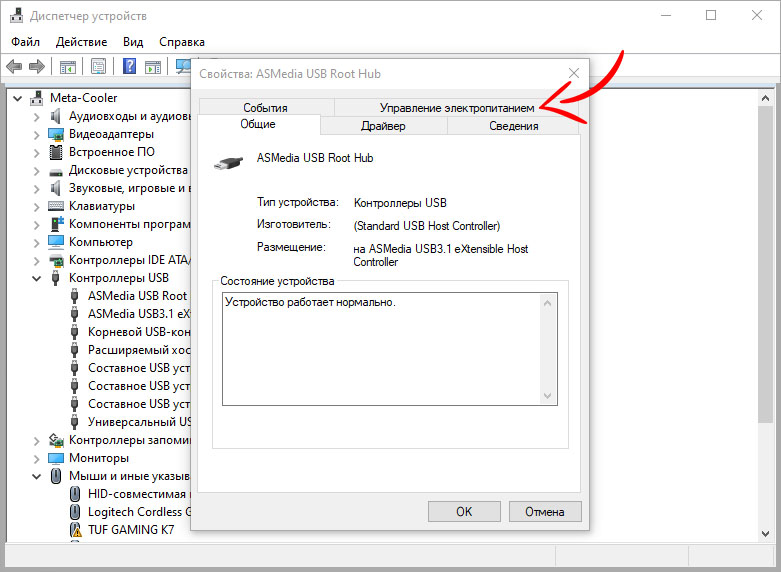This screenshot has width=781, height=572.
Task: Click the Аудиовходы speaker icon
Action: click(56, 116)
